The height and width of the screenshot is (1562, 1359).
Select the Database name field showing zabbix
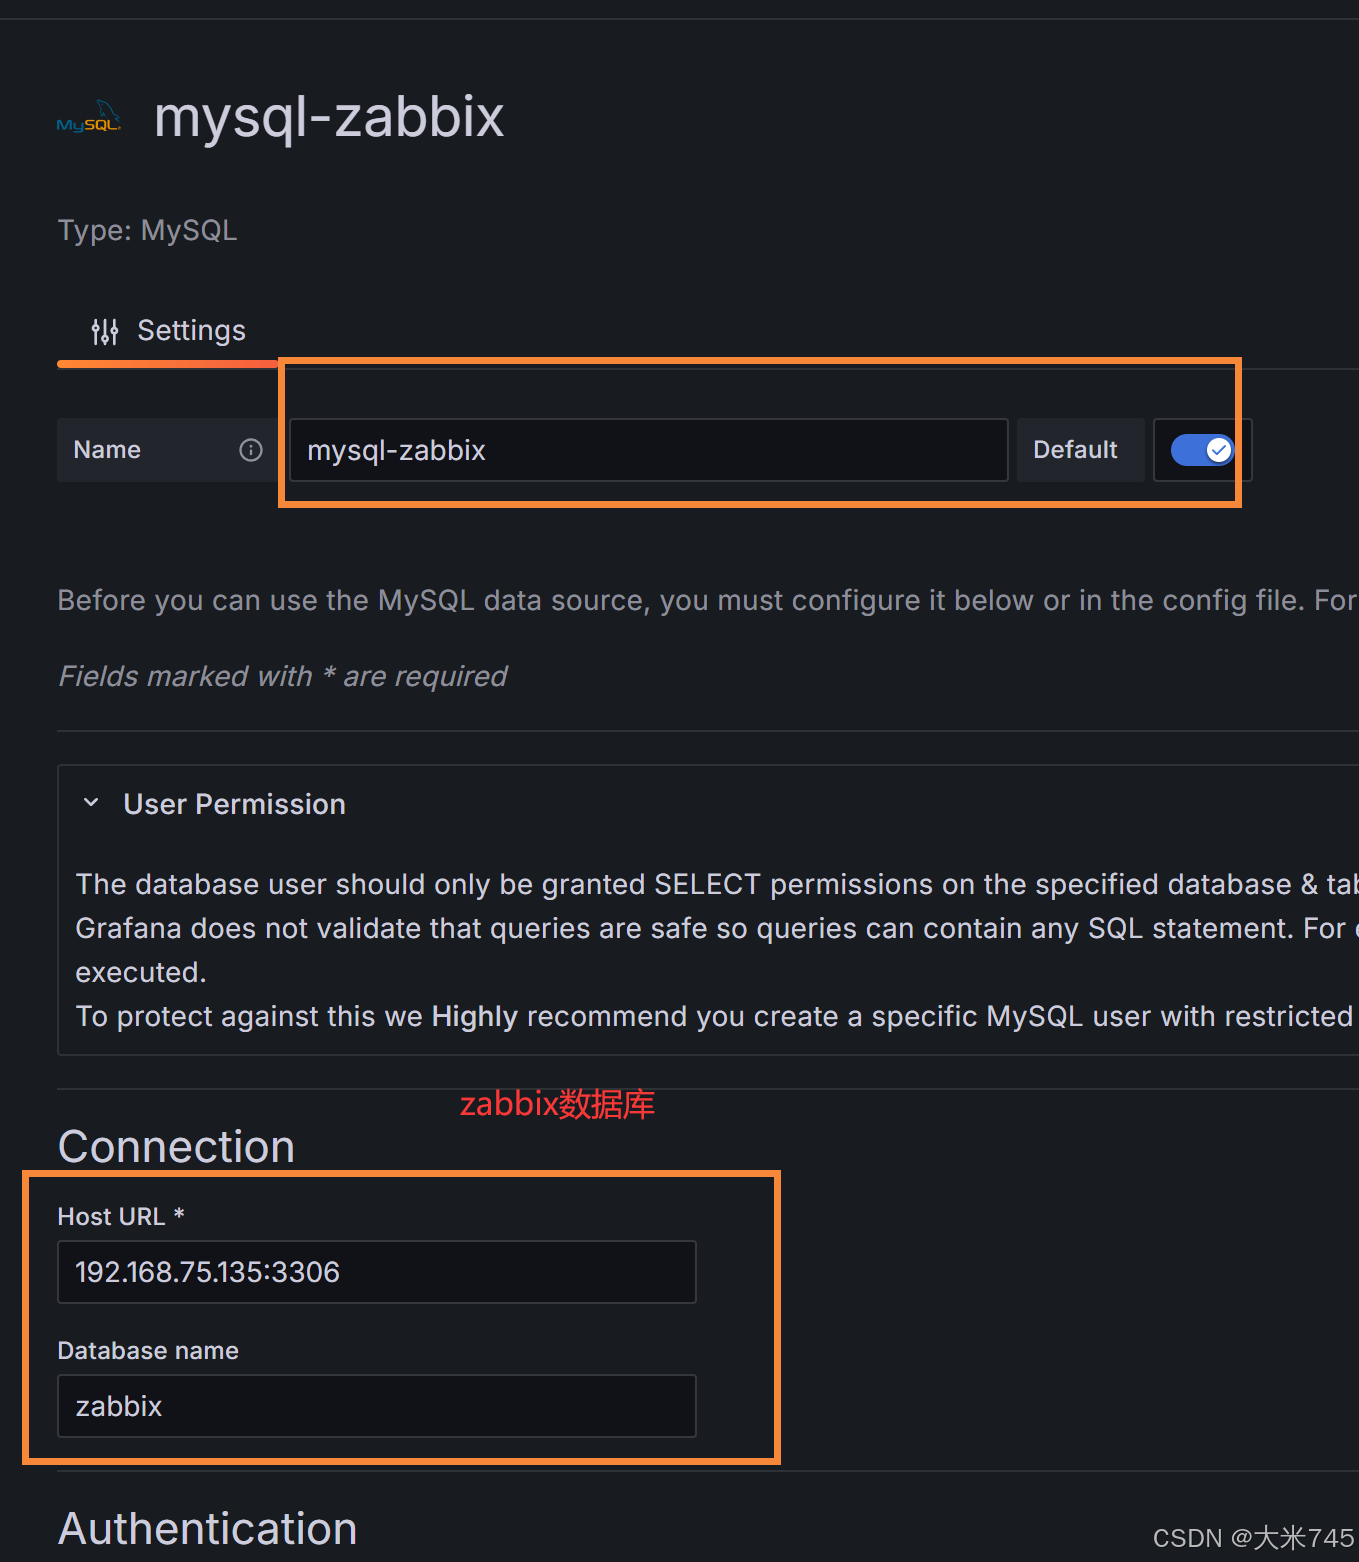click(x=376, y=1406)
